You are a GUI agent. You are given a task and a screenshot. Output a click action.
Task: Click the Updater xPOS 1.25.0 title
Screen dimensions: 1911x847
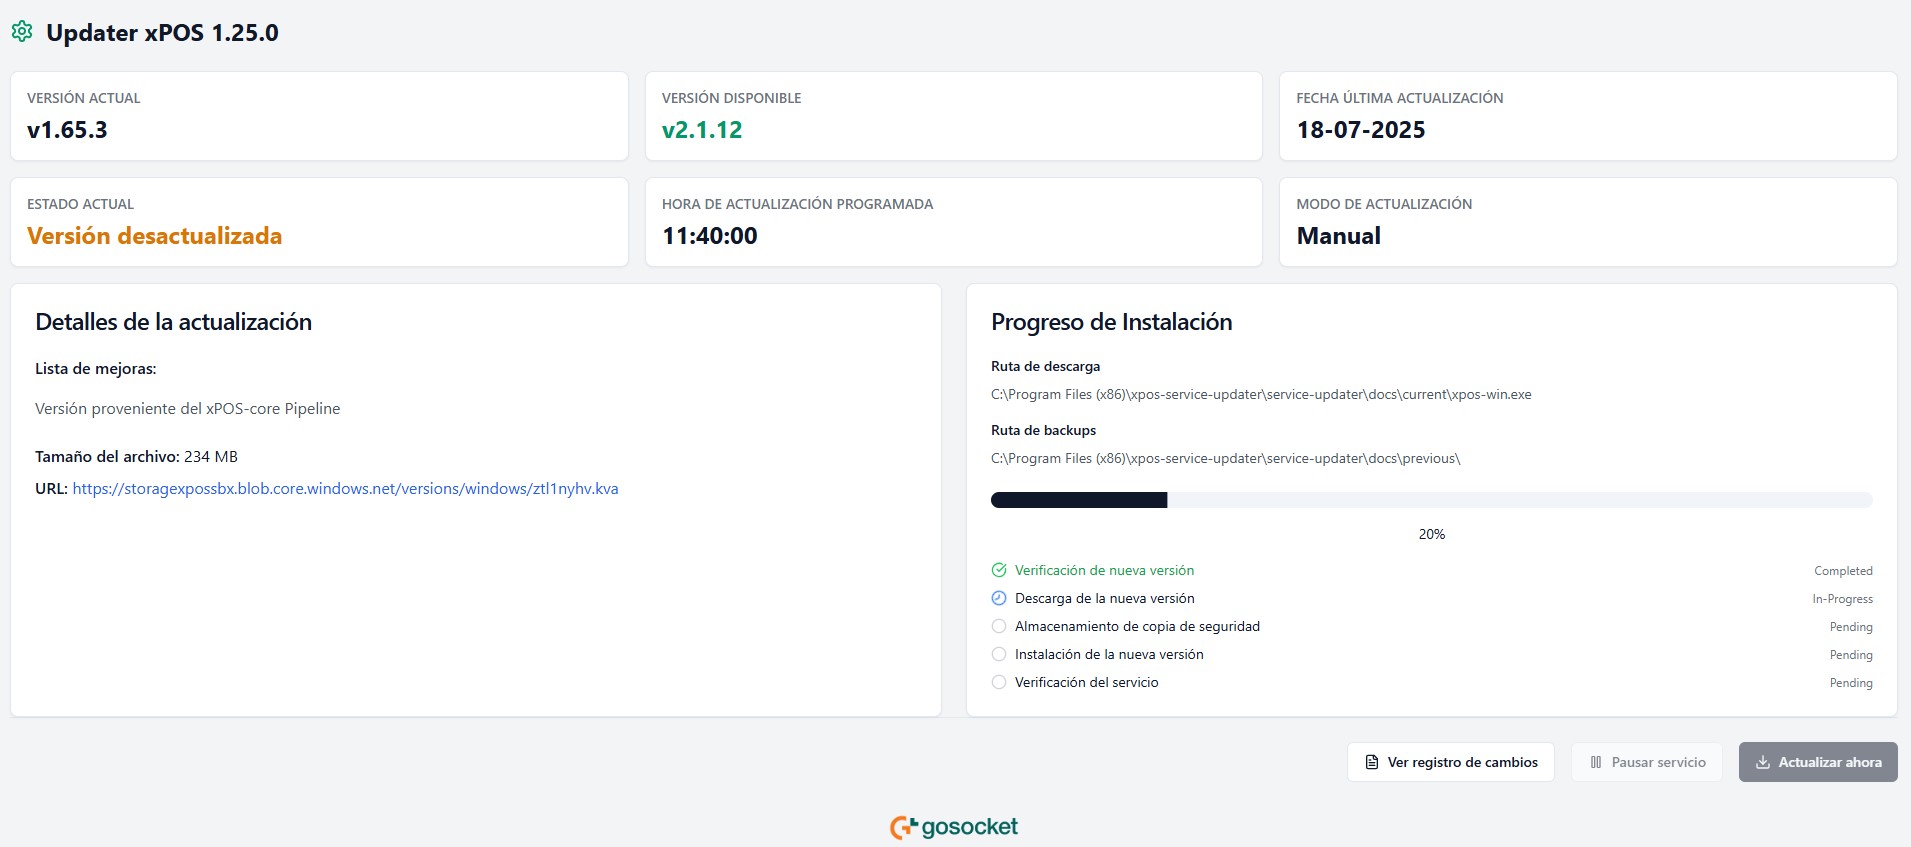point(162,32)
